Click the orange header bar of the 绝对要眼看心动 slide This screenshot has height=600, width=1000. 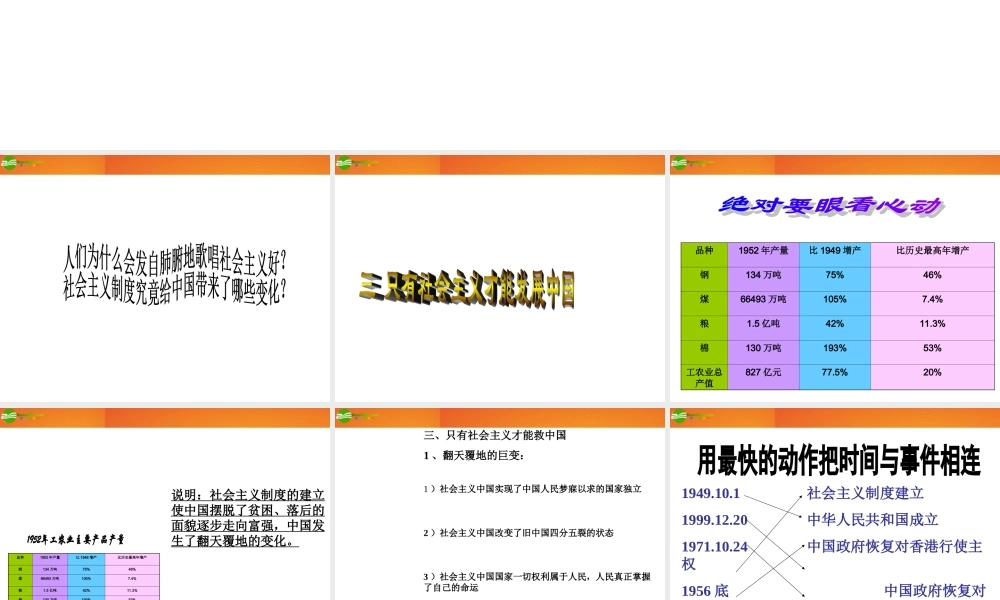tap(835, 164)
